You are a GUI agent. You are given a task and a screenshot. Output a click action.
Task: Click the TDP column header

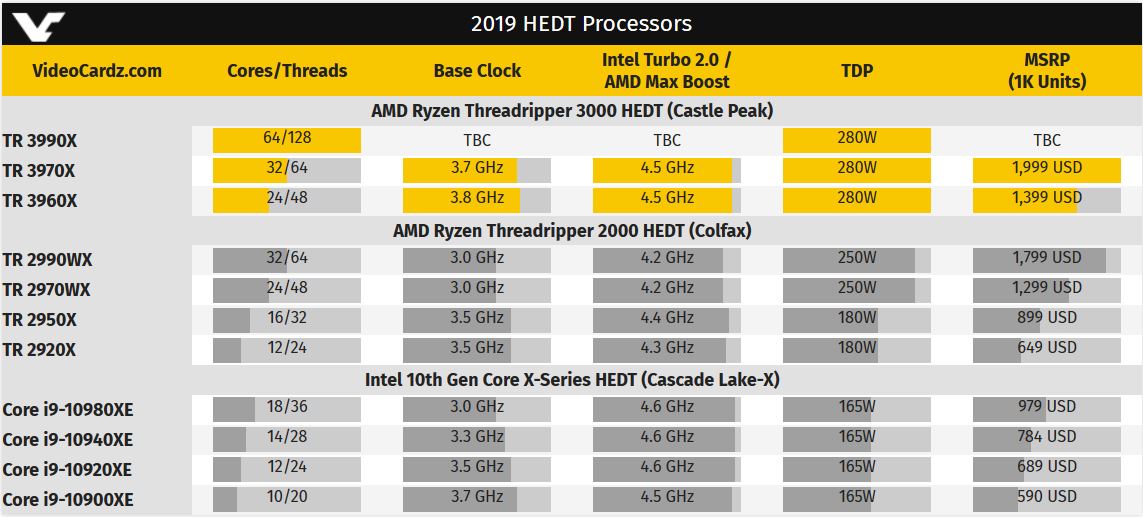pyautogui.click(x=857, y=71)
